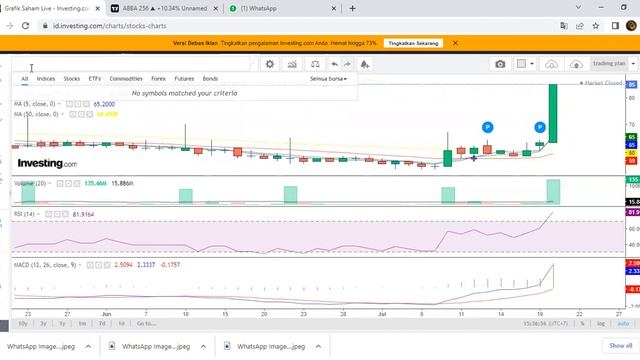This screenshot has height=360, width=640.
Task: Click the browser forward arrow
Action: (9, 26)
